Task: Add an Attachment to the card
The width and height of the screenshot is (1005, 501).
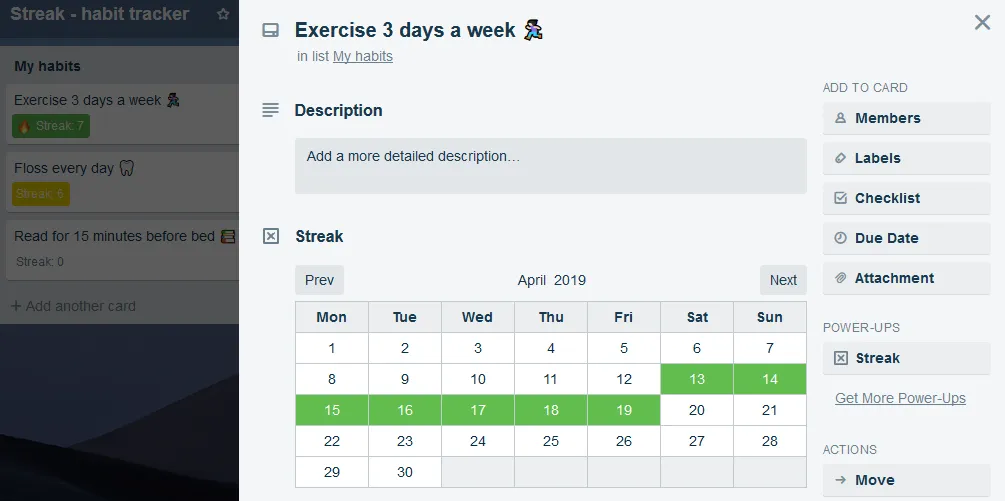Action: [906, 278]
